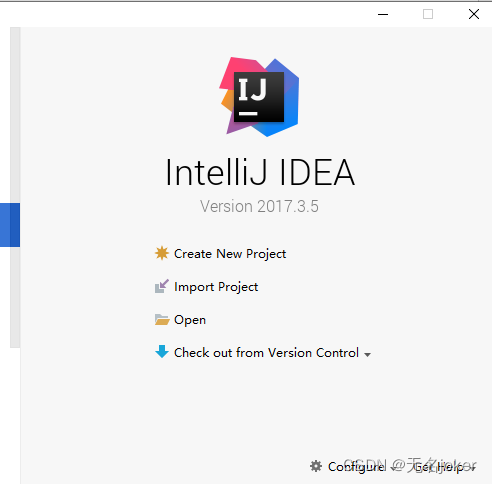Expand the Version Control dropdown arrow
492x484 pixels.
367,355
